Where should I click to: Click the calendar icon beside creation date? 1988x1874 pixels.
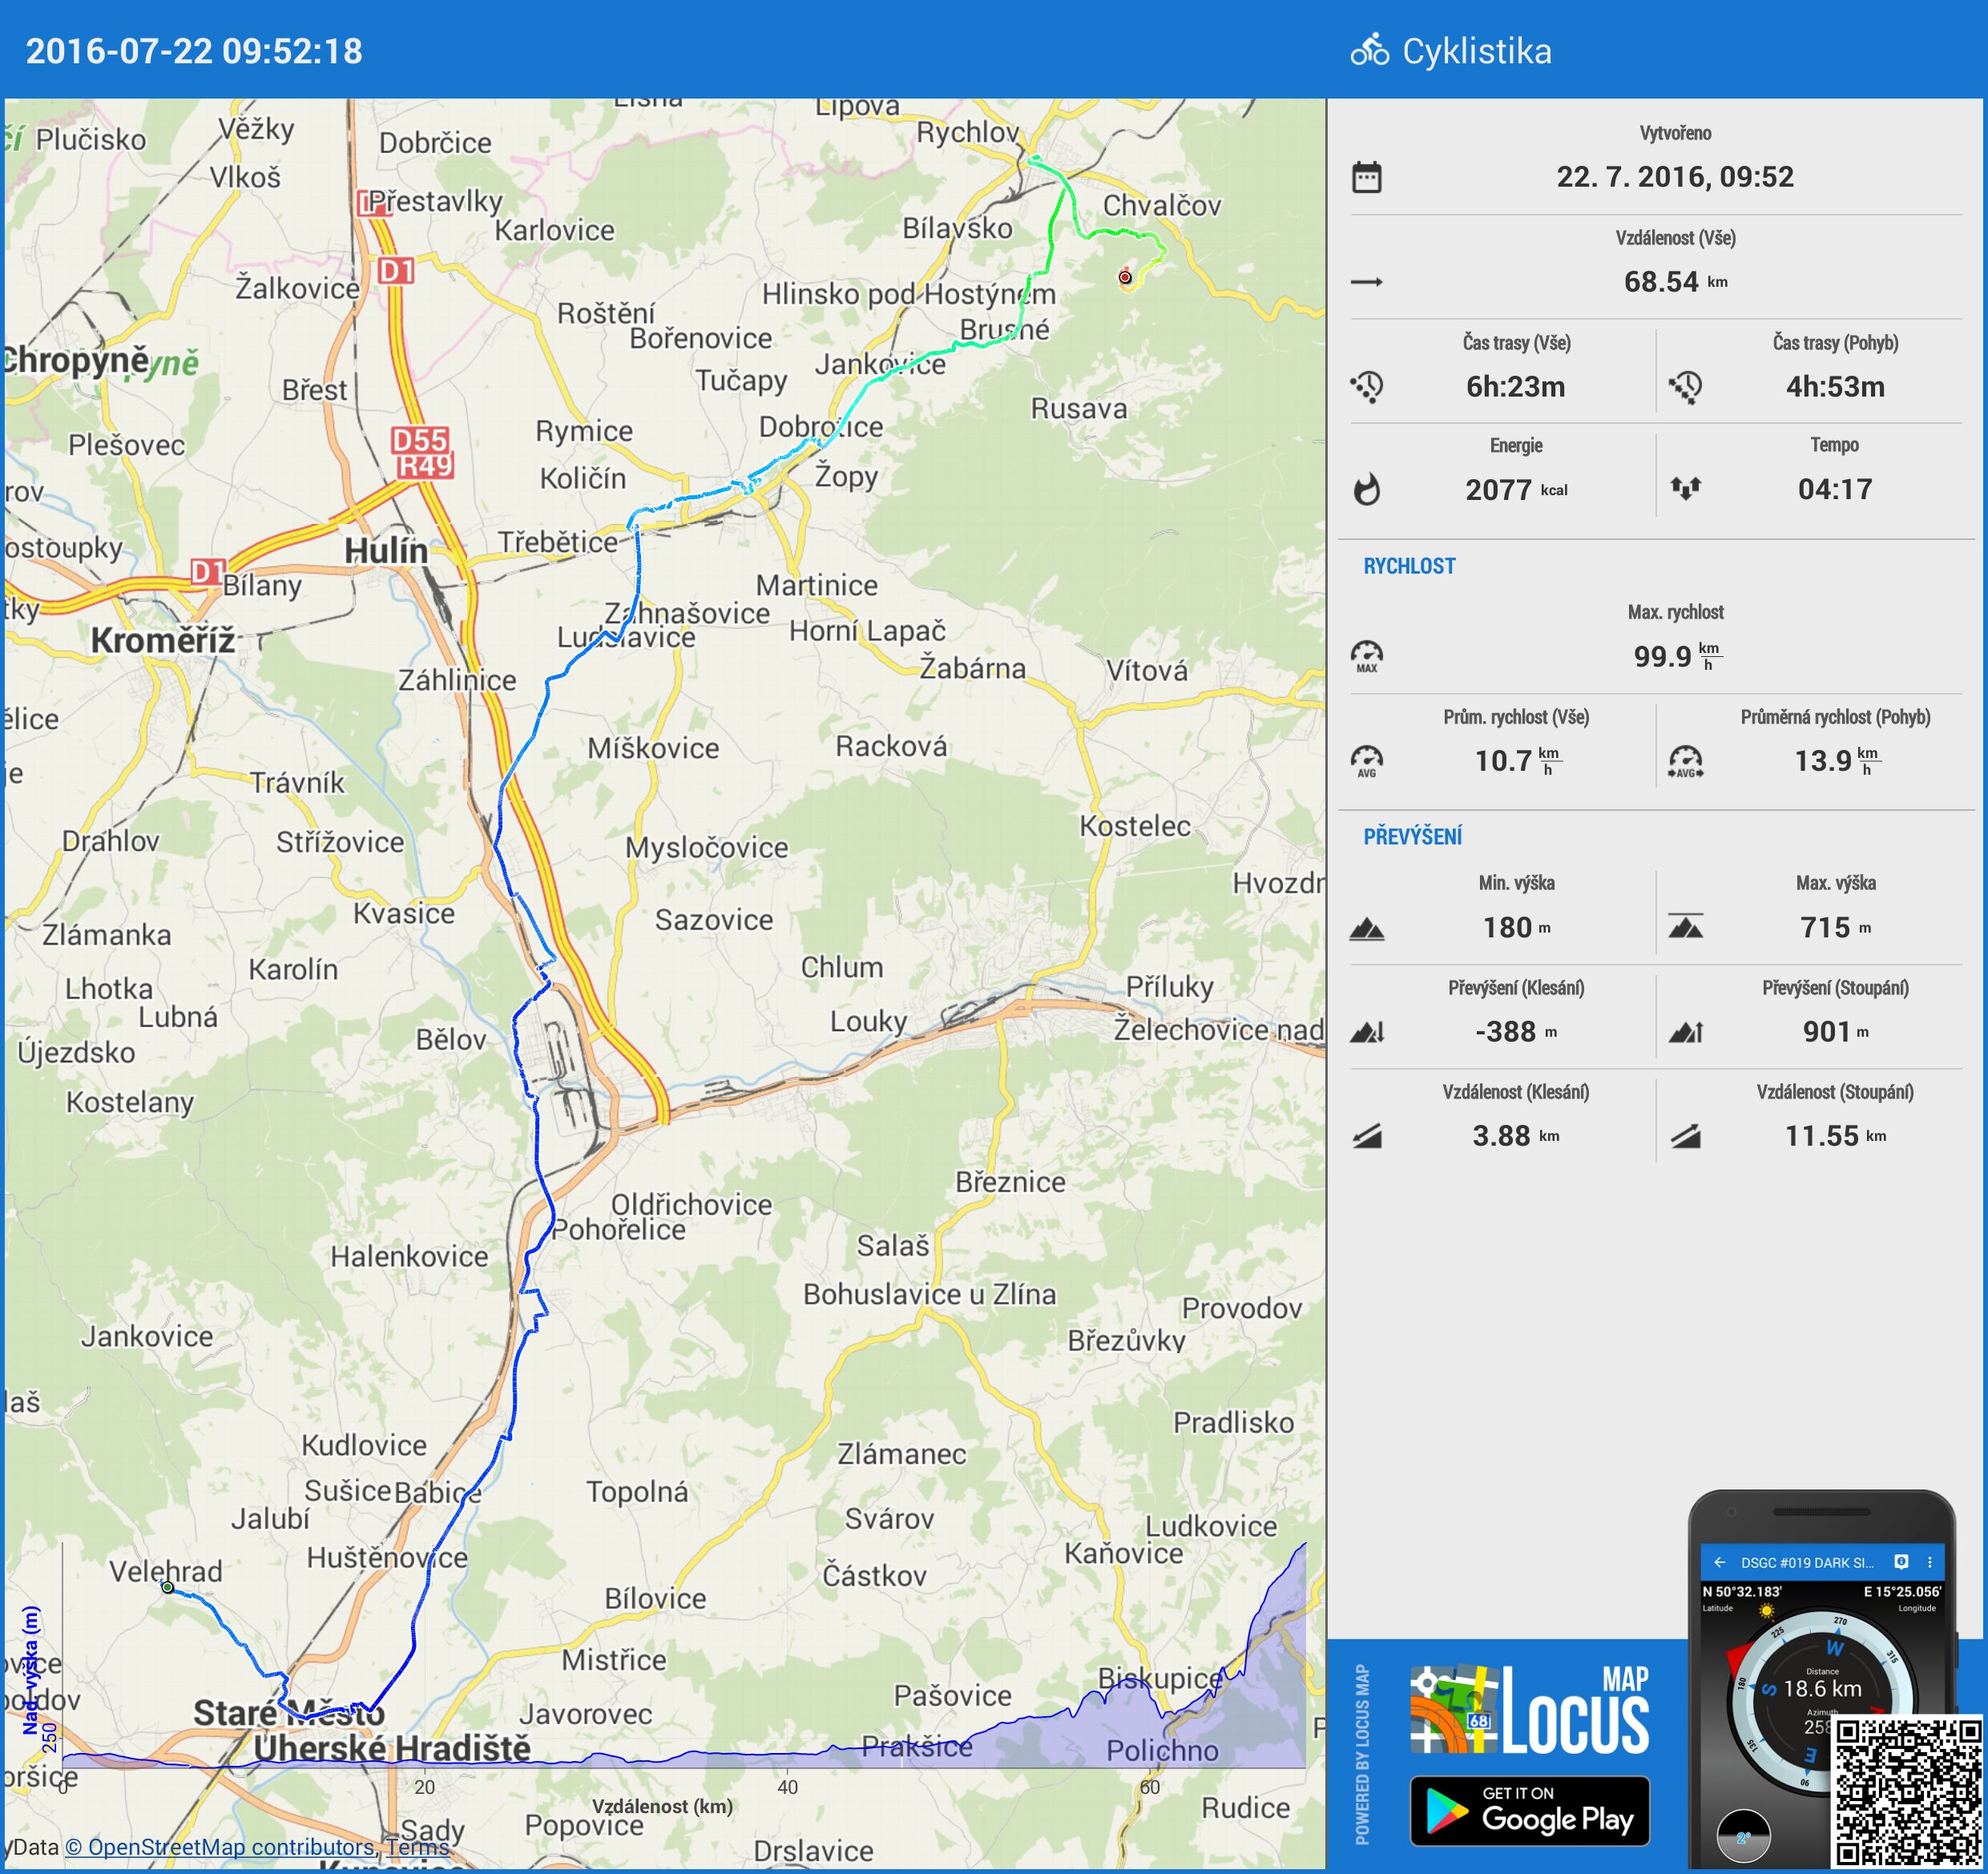coord(1366,177)
